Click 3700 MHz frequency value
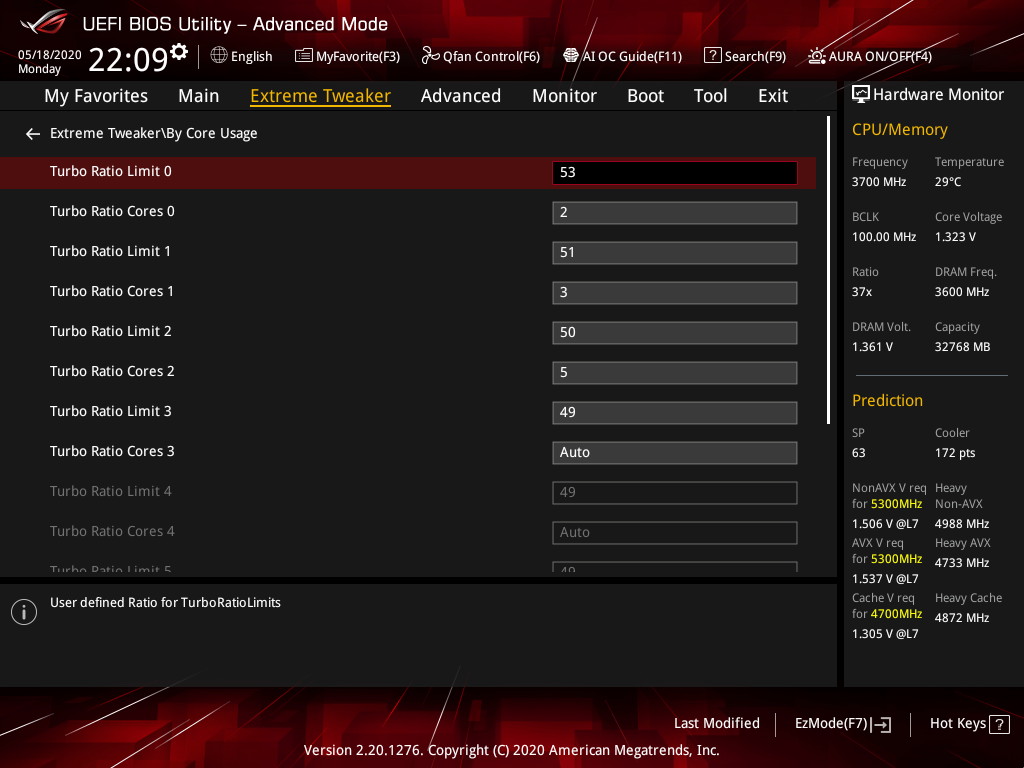The image size is (1024, 768). (x=878, y=182)
